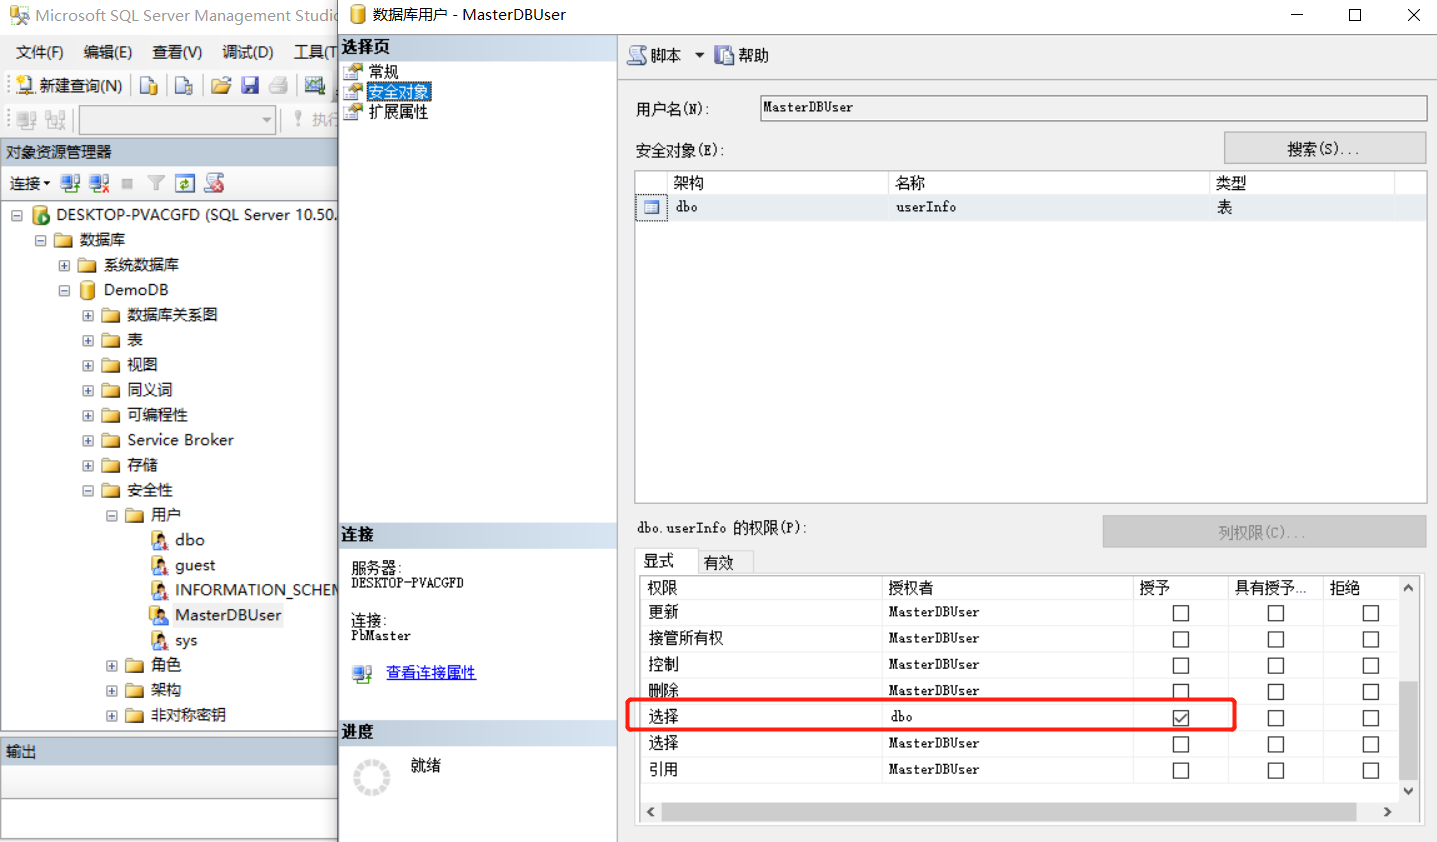Uncheck the granted 选择 permission for dbo
1437x842 pixels.
tap(1180, 716)
